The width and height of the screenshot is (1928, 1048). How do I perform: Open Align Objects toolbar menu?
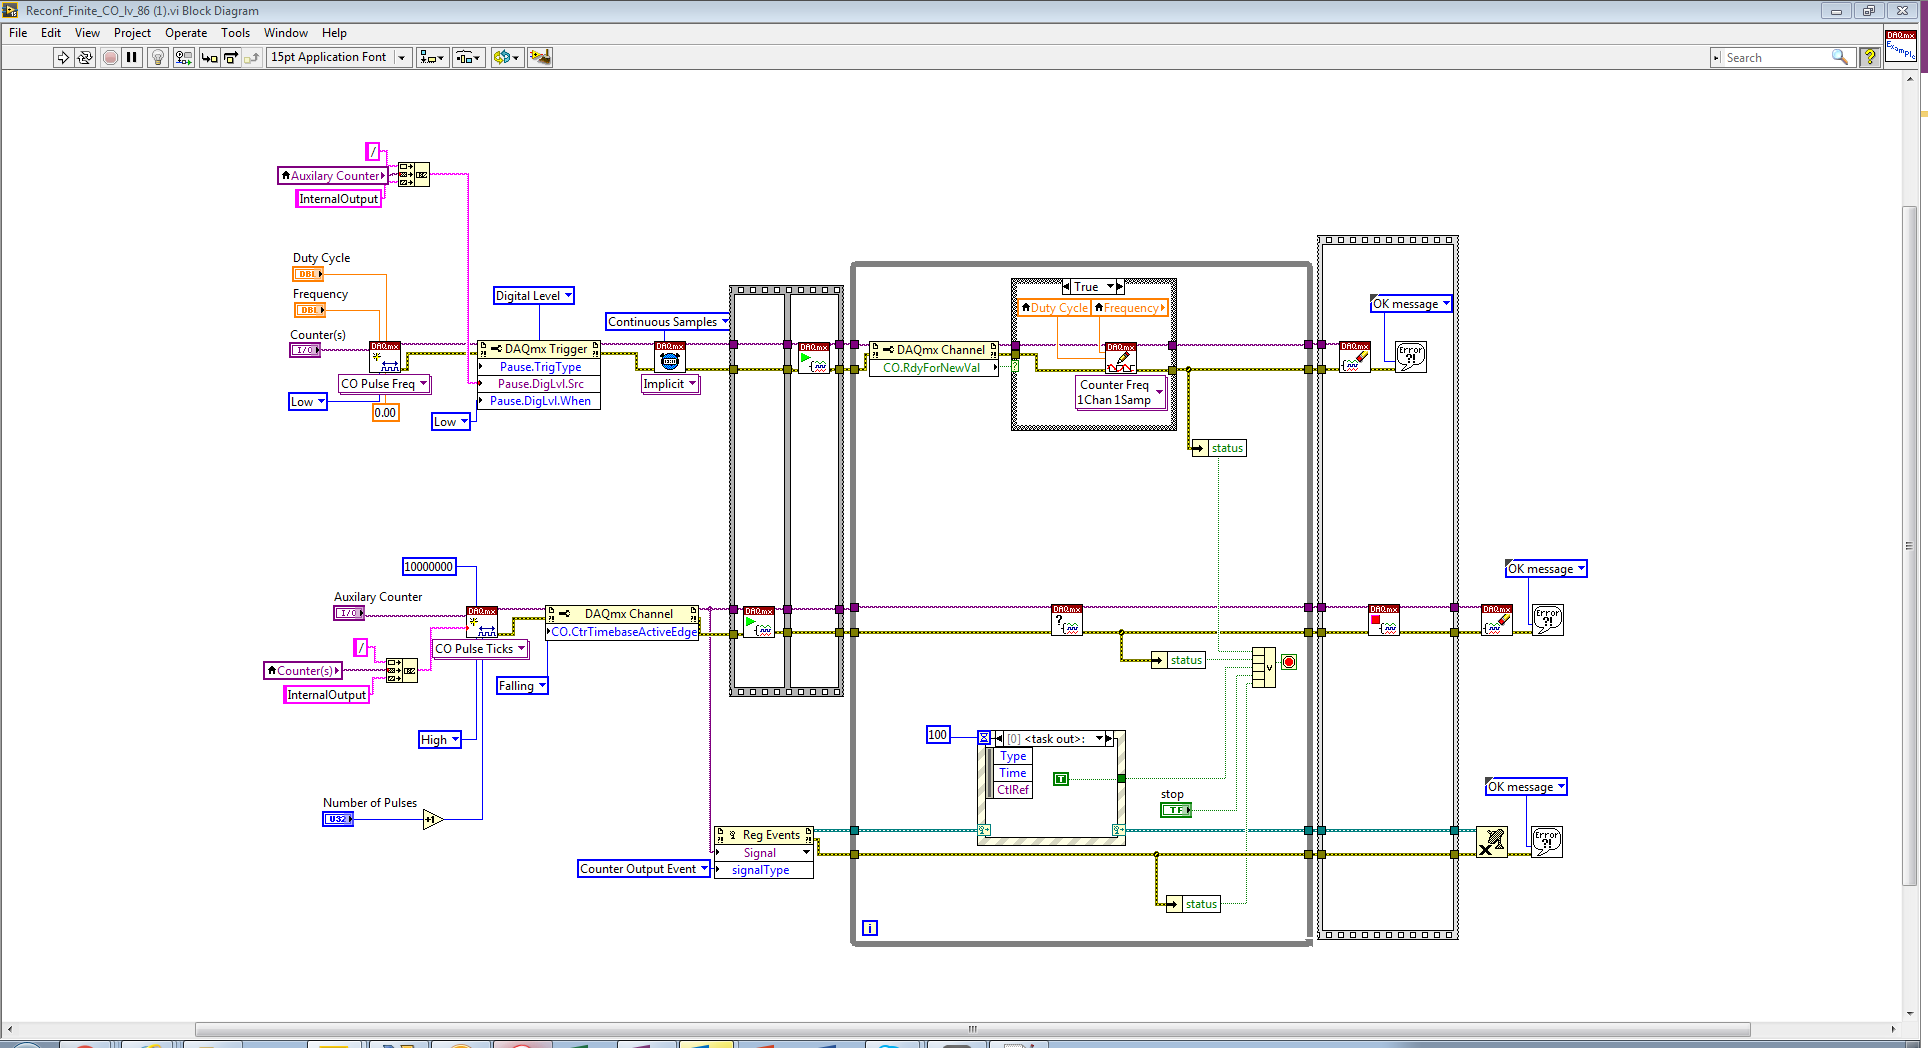[432, 57]
